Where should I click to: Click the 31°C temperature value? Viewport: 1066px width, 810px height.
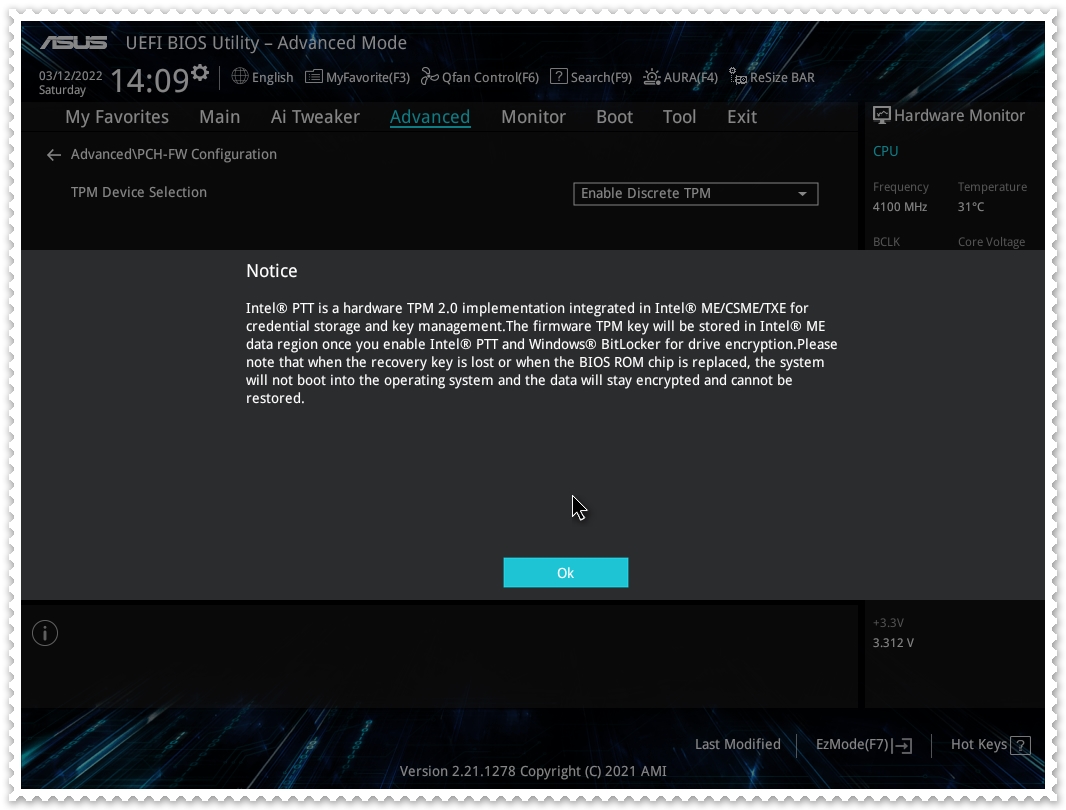click(x=971, y=207)
